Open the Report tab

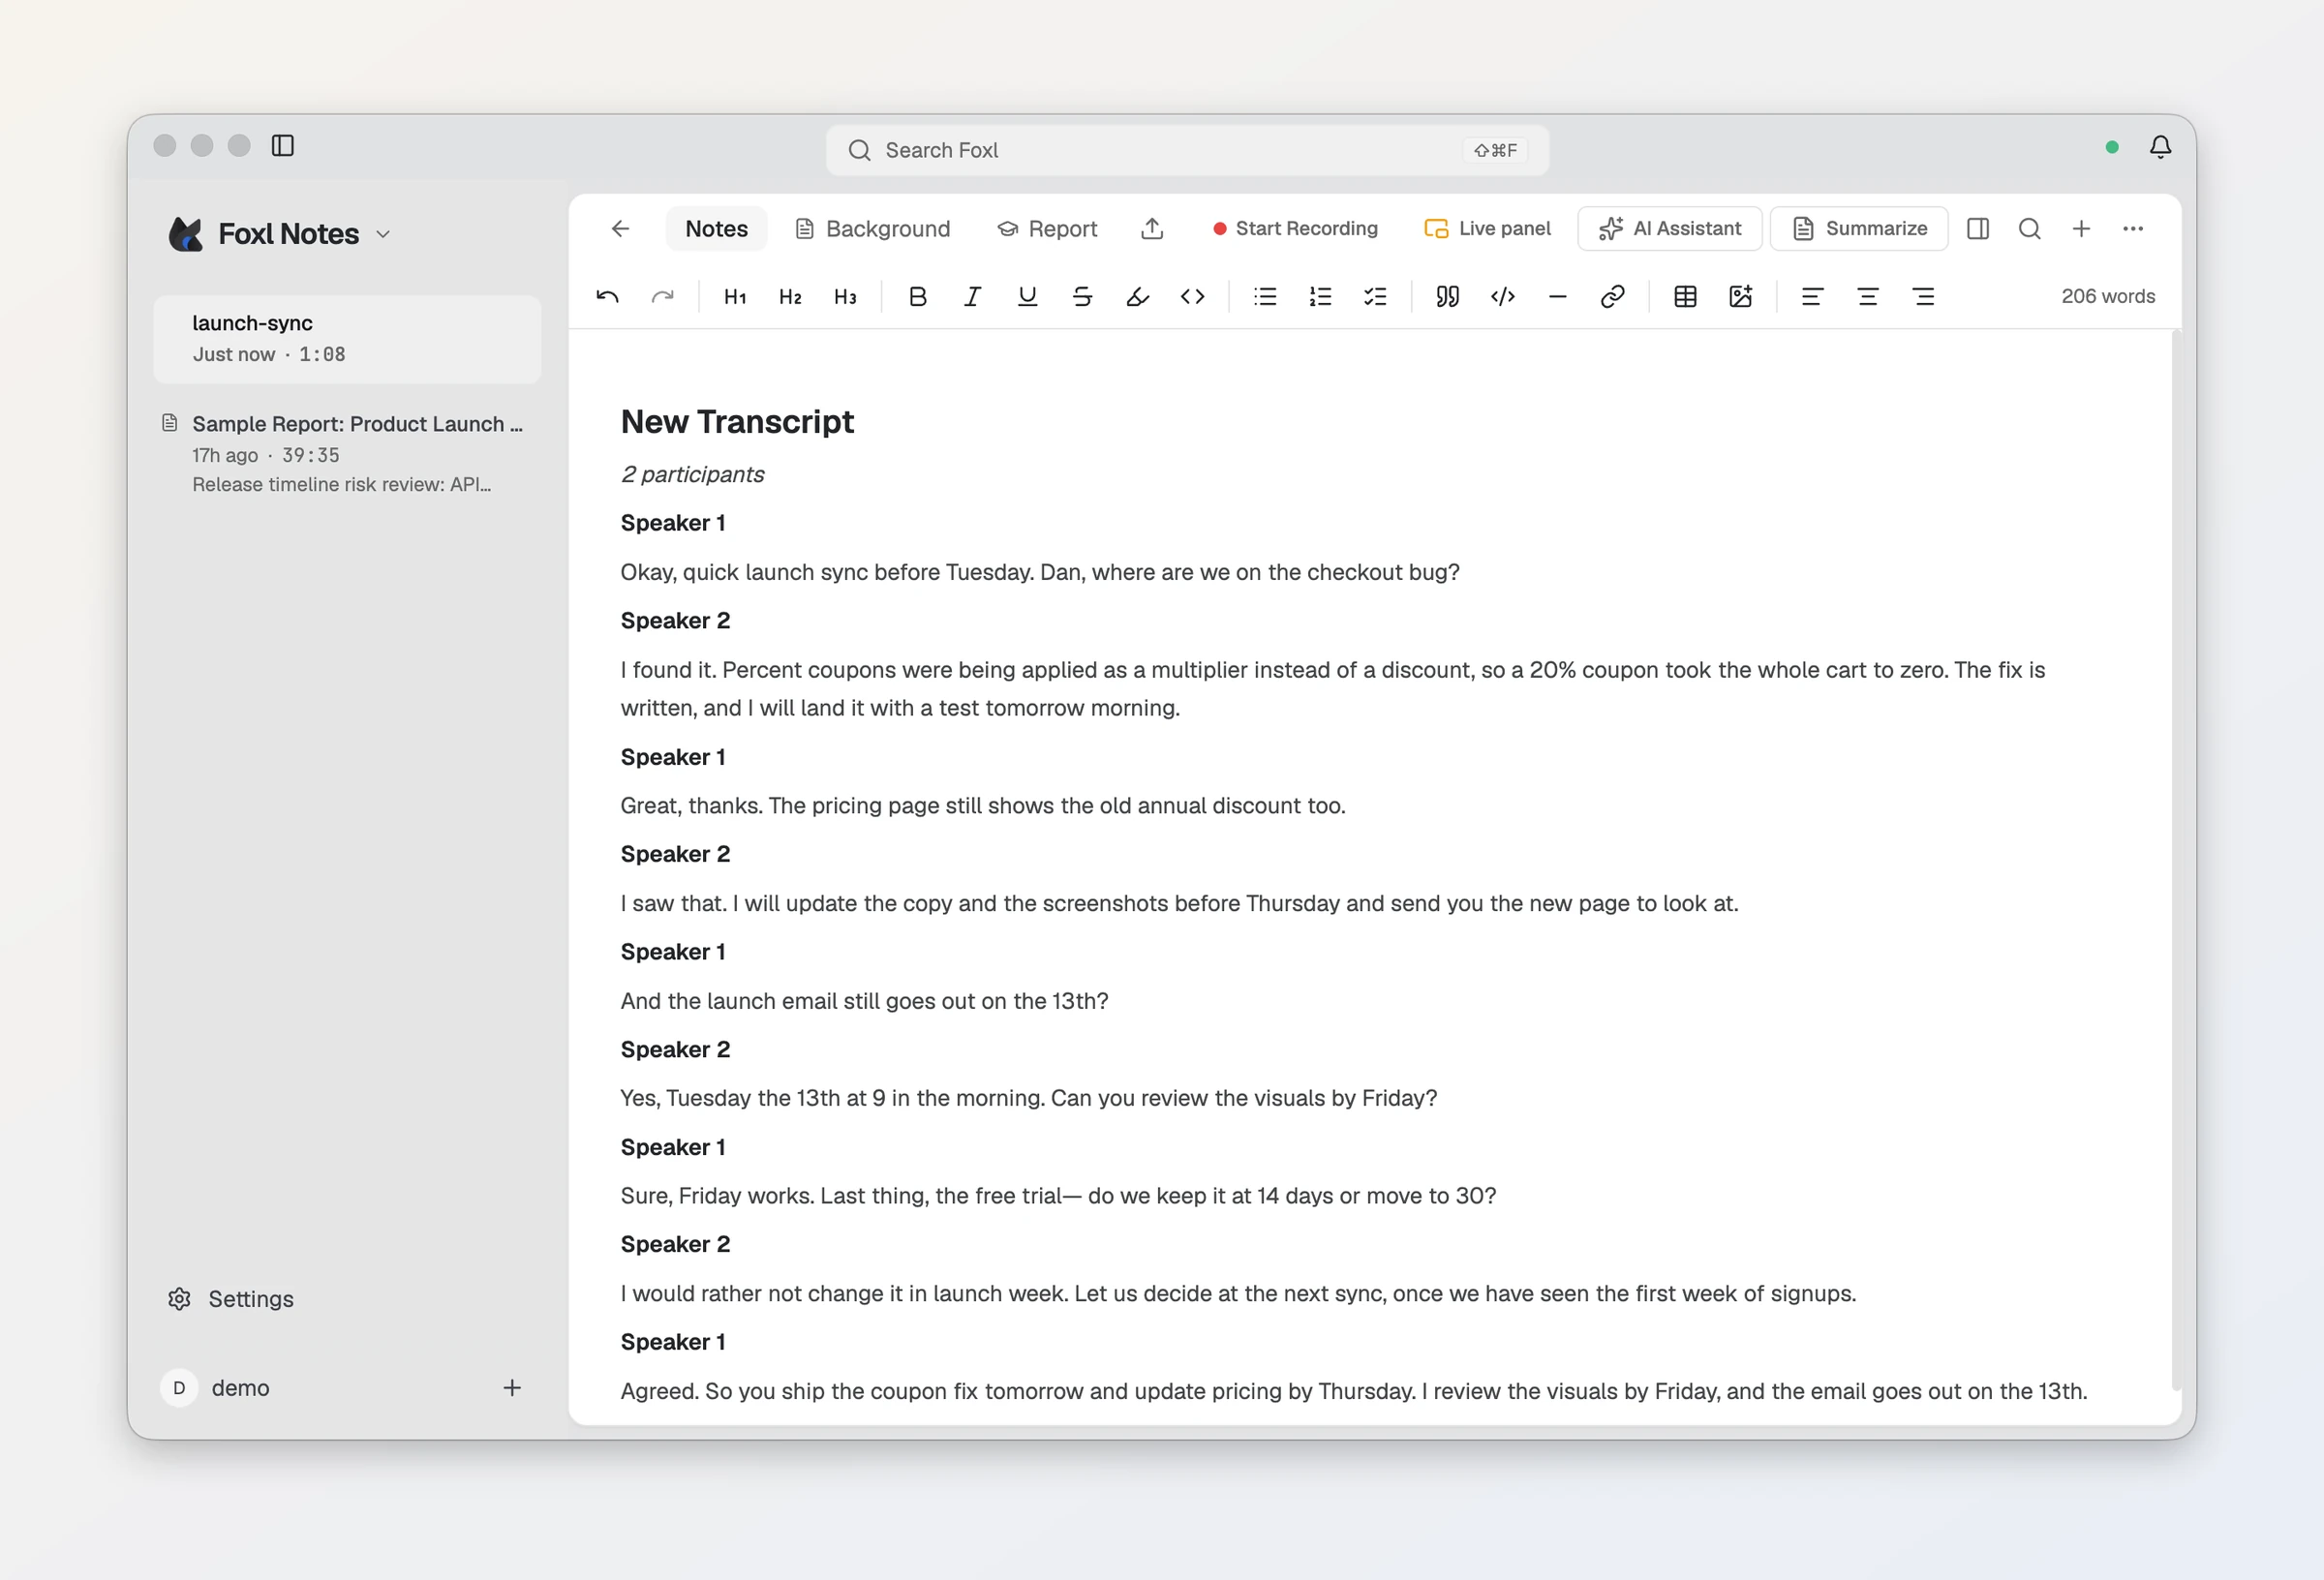1047,229
